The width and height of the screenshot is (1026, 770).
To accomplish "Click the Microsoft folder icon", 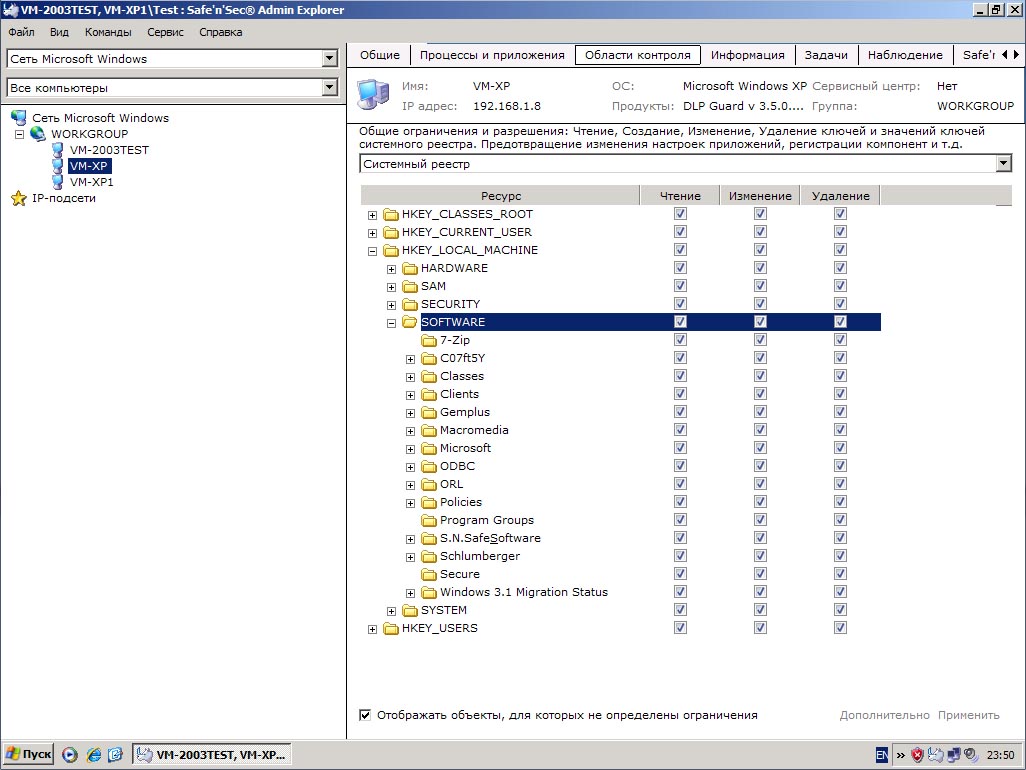I will (x=429, y=448).
